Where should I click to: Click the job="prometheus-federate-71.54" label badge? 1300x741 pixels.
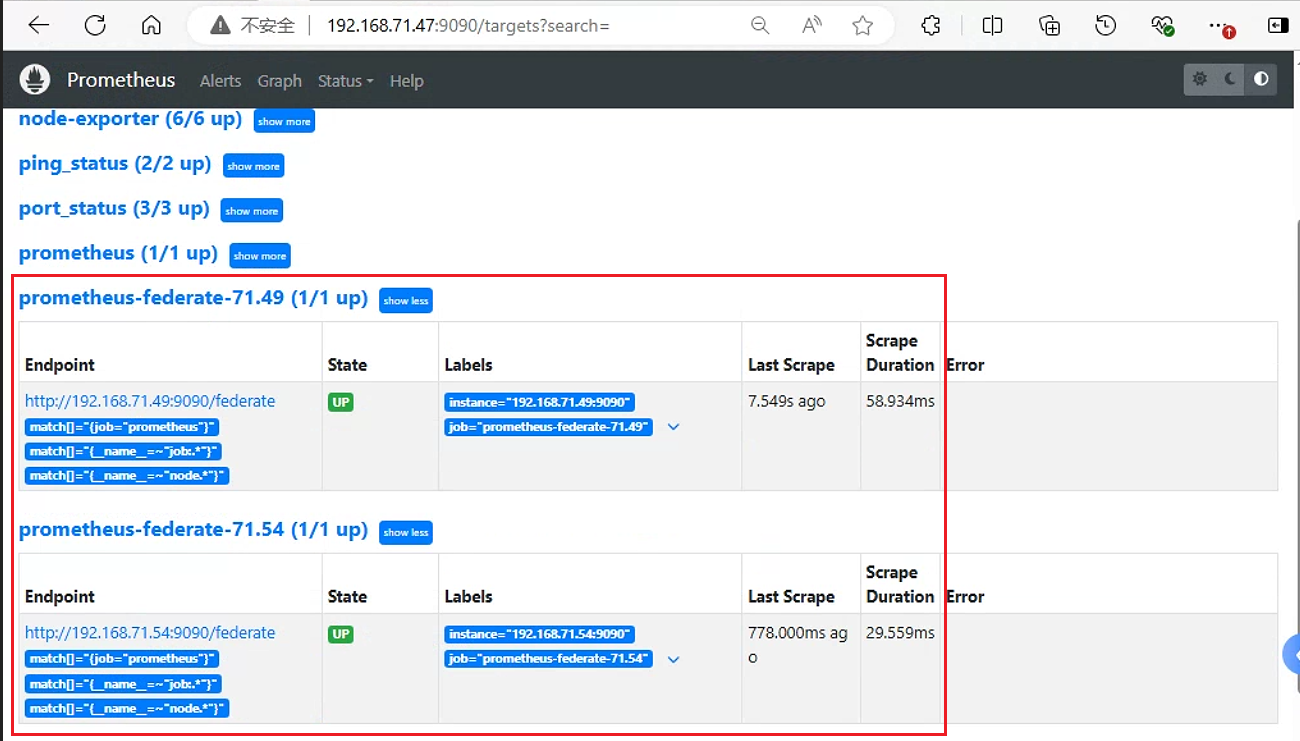548,659
